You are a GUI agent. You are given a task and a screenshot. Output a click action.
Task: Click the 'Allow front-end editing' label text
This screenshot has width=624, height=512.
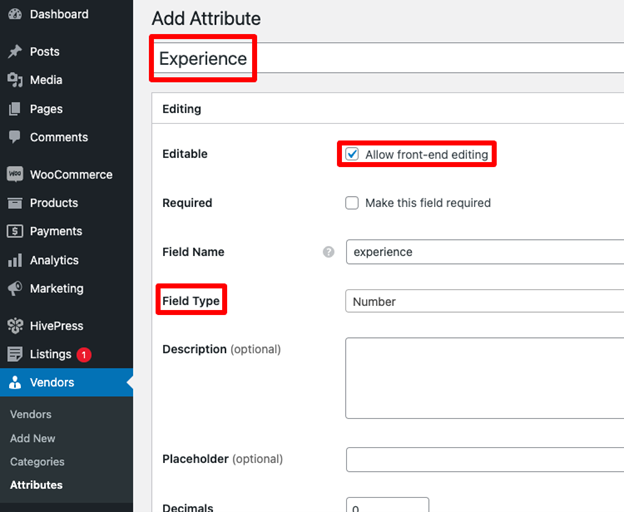(427, 154)
